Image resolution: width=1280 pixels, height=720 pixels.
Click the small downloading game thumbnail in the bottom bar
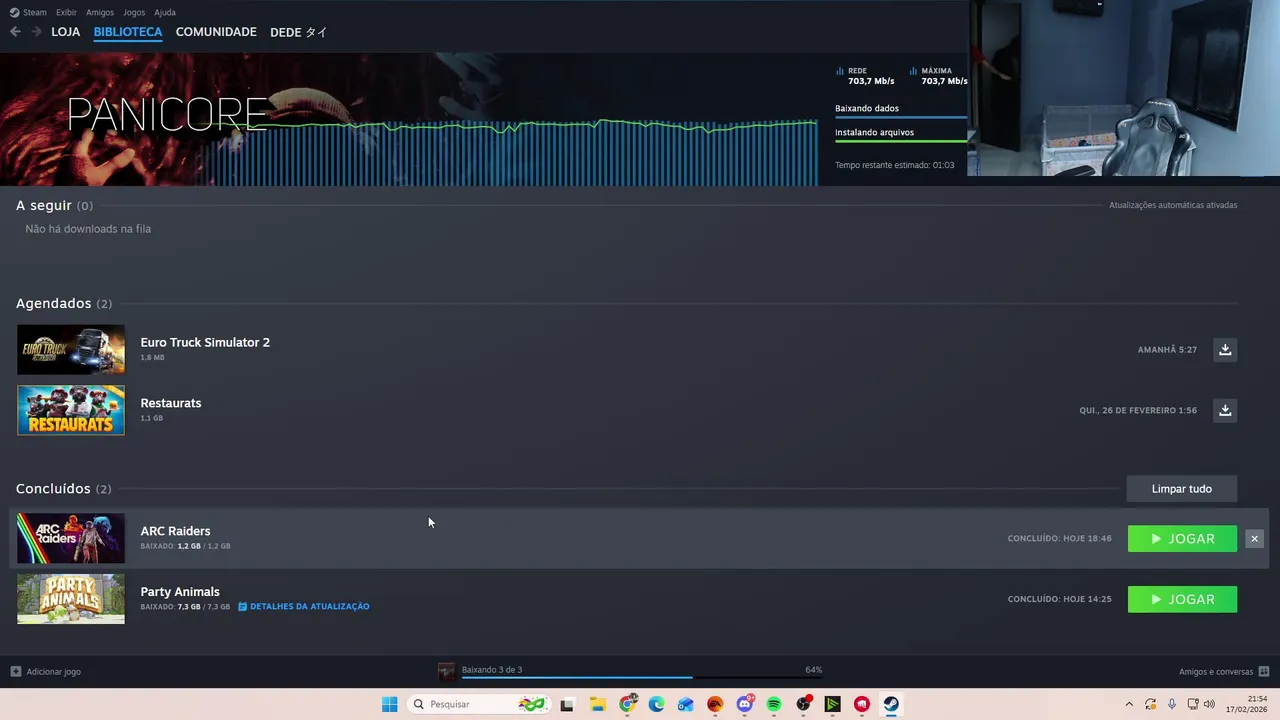click(447, 672)
